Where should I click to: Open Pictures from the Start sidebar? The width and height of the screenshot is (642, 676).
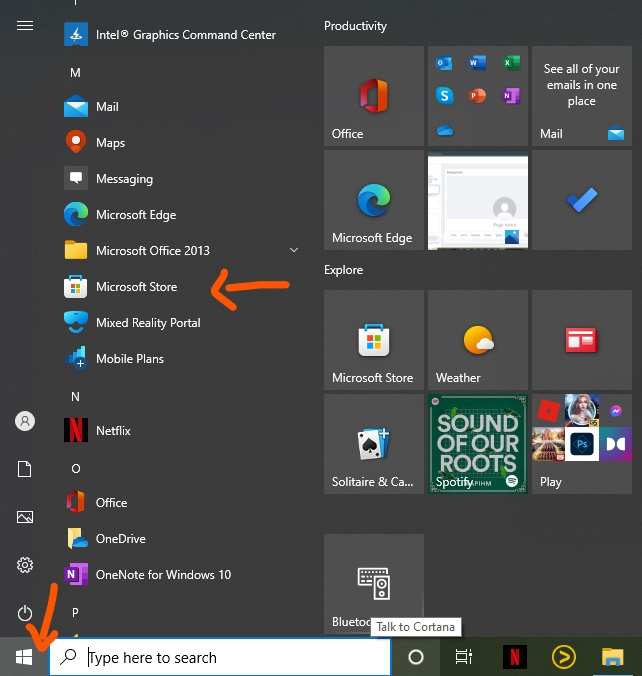pyautogui.click(x=25, y=516)
